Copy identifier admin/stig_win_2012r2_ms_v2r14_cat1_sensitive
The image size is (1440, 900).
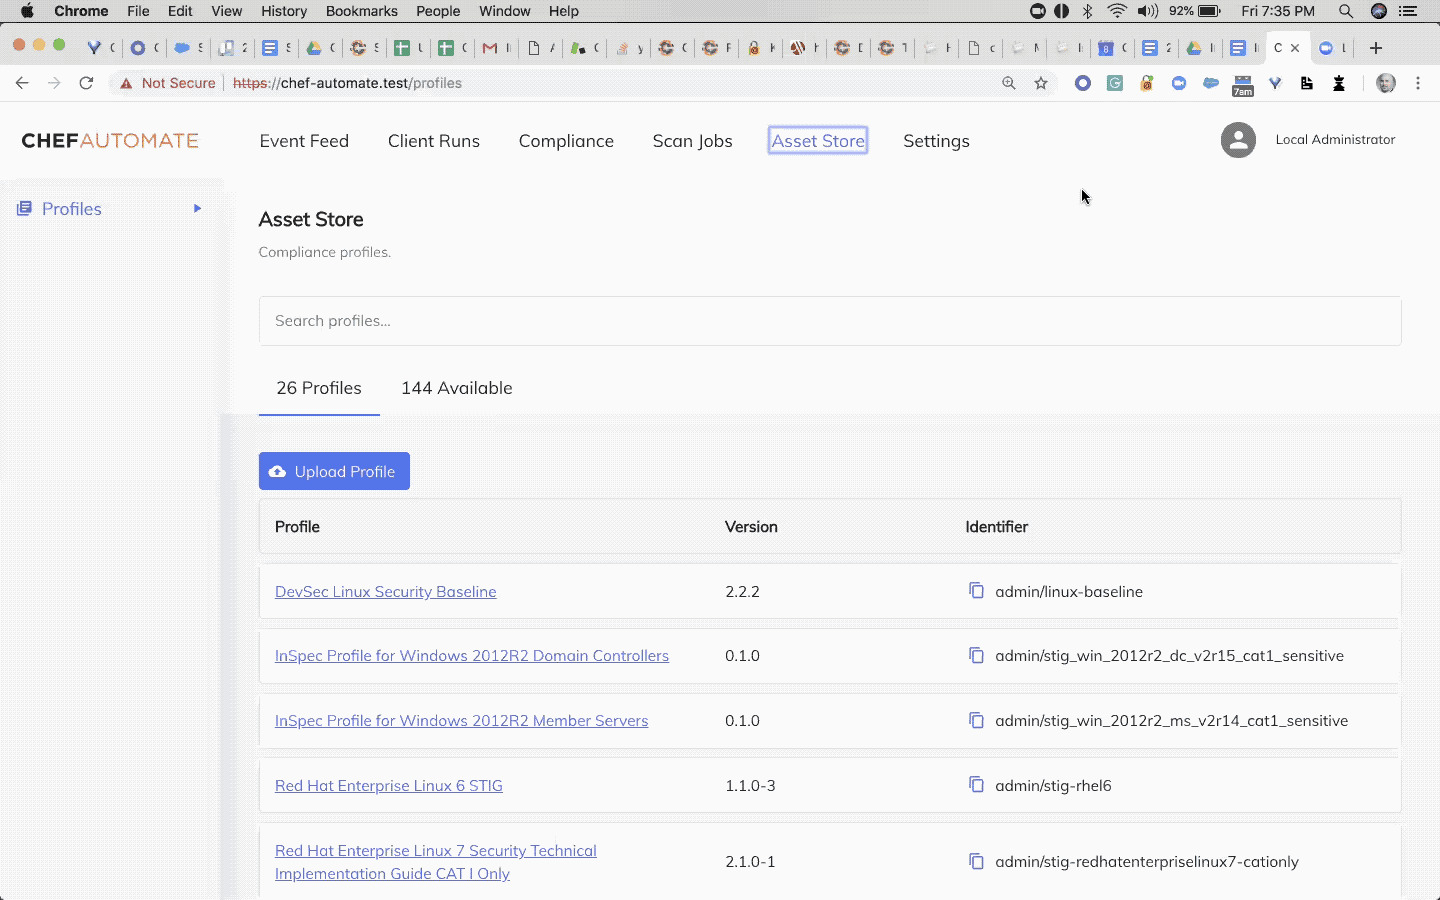pos(976,720)
